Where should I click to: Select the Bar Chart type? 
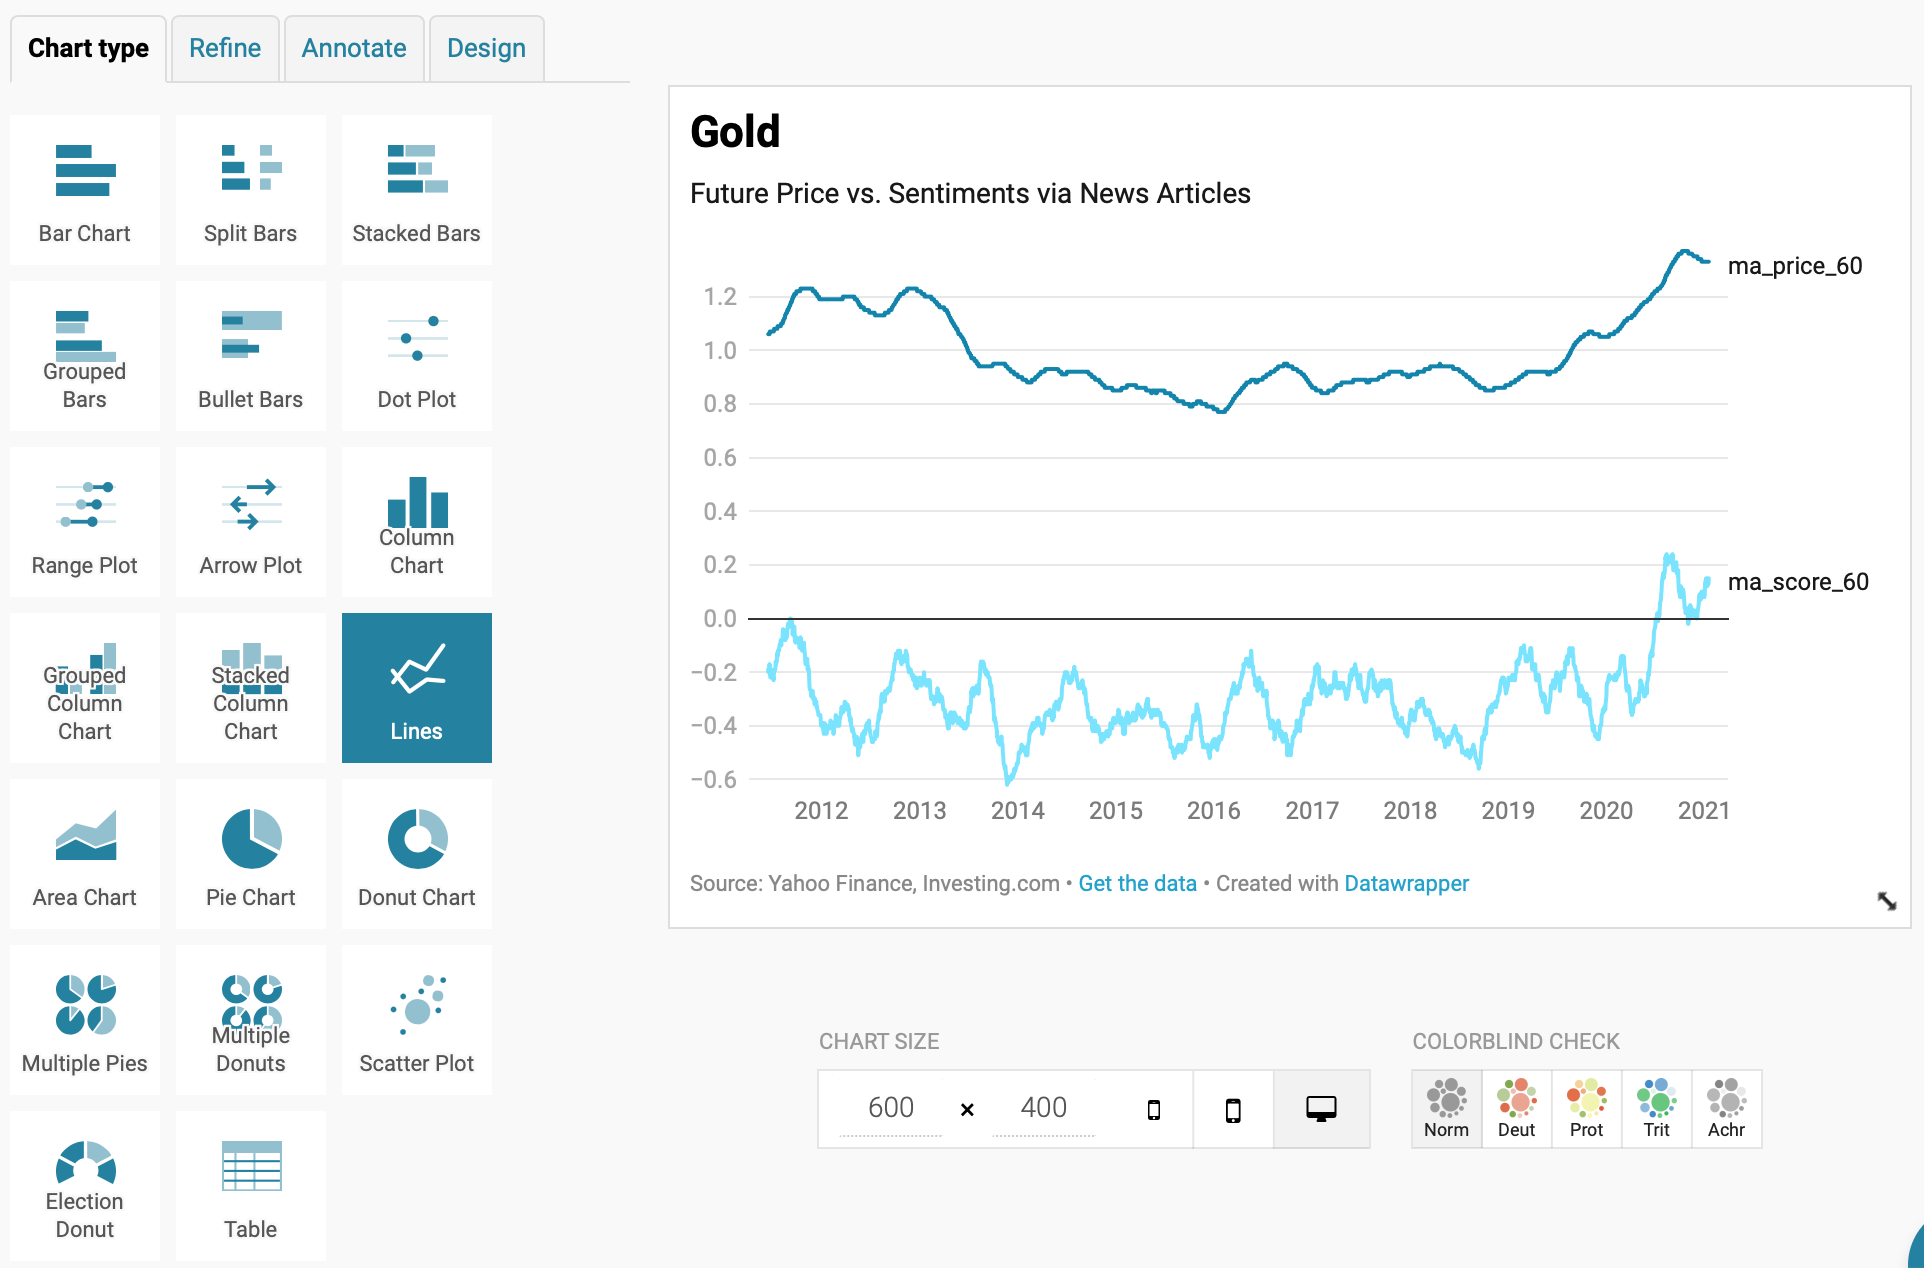pos(85,190)
